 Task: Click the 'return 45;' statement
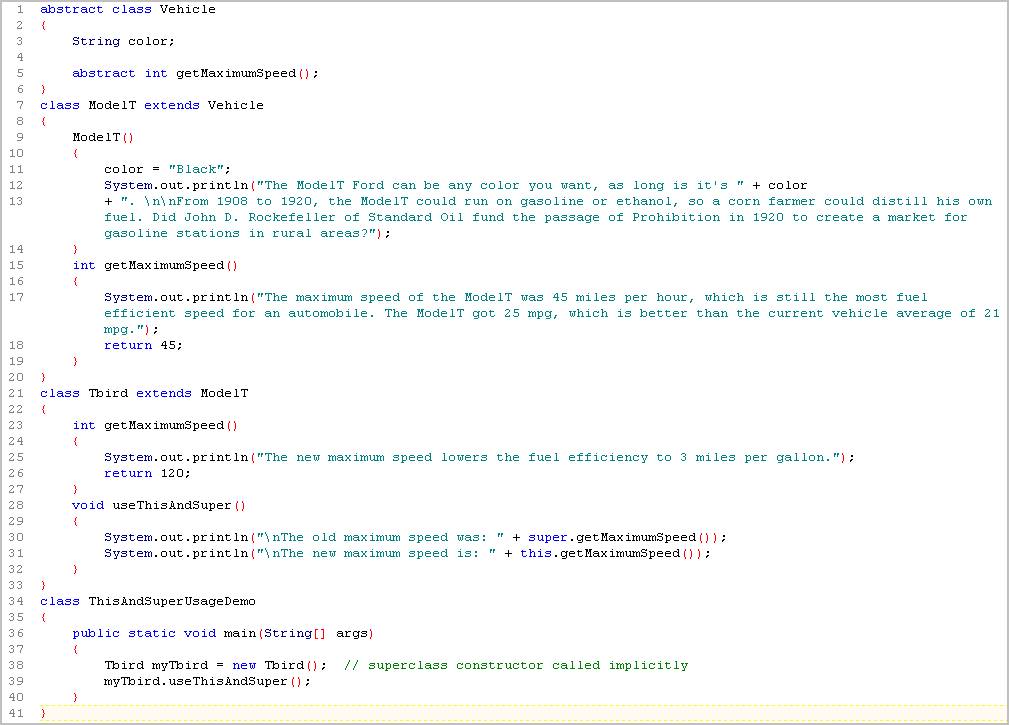click(x=143, y=345)
